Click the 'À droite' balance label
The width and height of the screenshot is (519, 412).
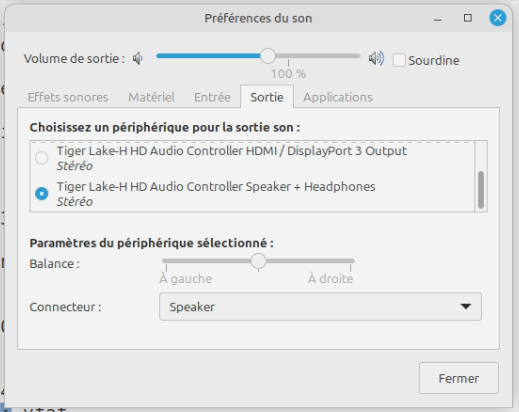(330, 279)
